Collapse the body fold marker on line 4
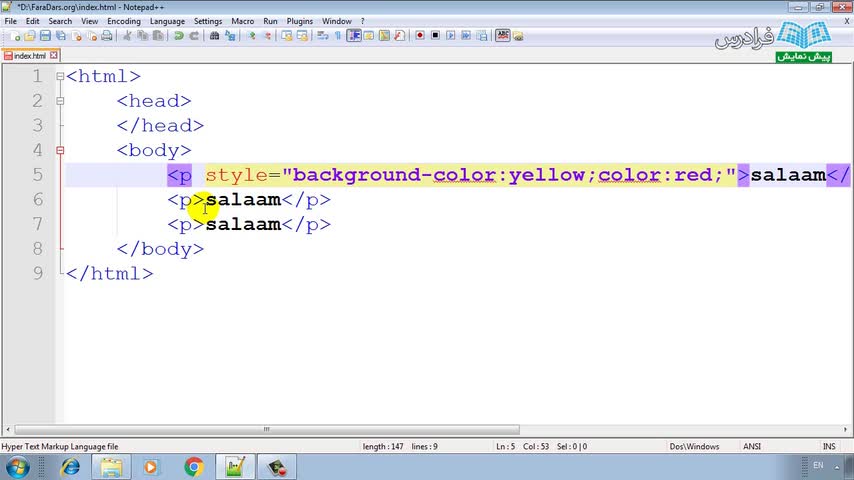The image size is (854, 480). pyautogui.click(x=60, y=150)
